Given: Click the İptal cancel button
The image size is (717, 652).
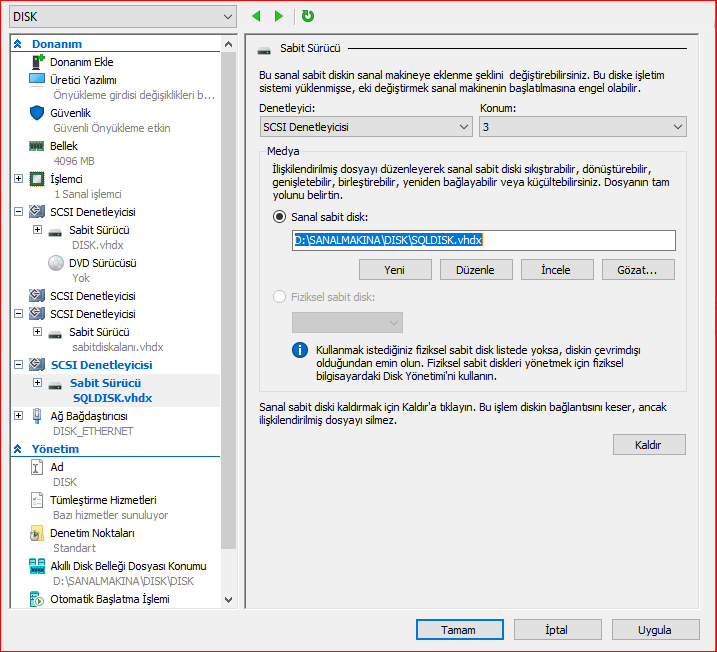Looking at the screenshot, I should pyautogui.click(x=557, y=630).
